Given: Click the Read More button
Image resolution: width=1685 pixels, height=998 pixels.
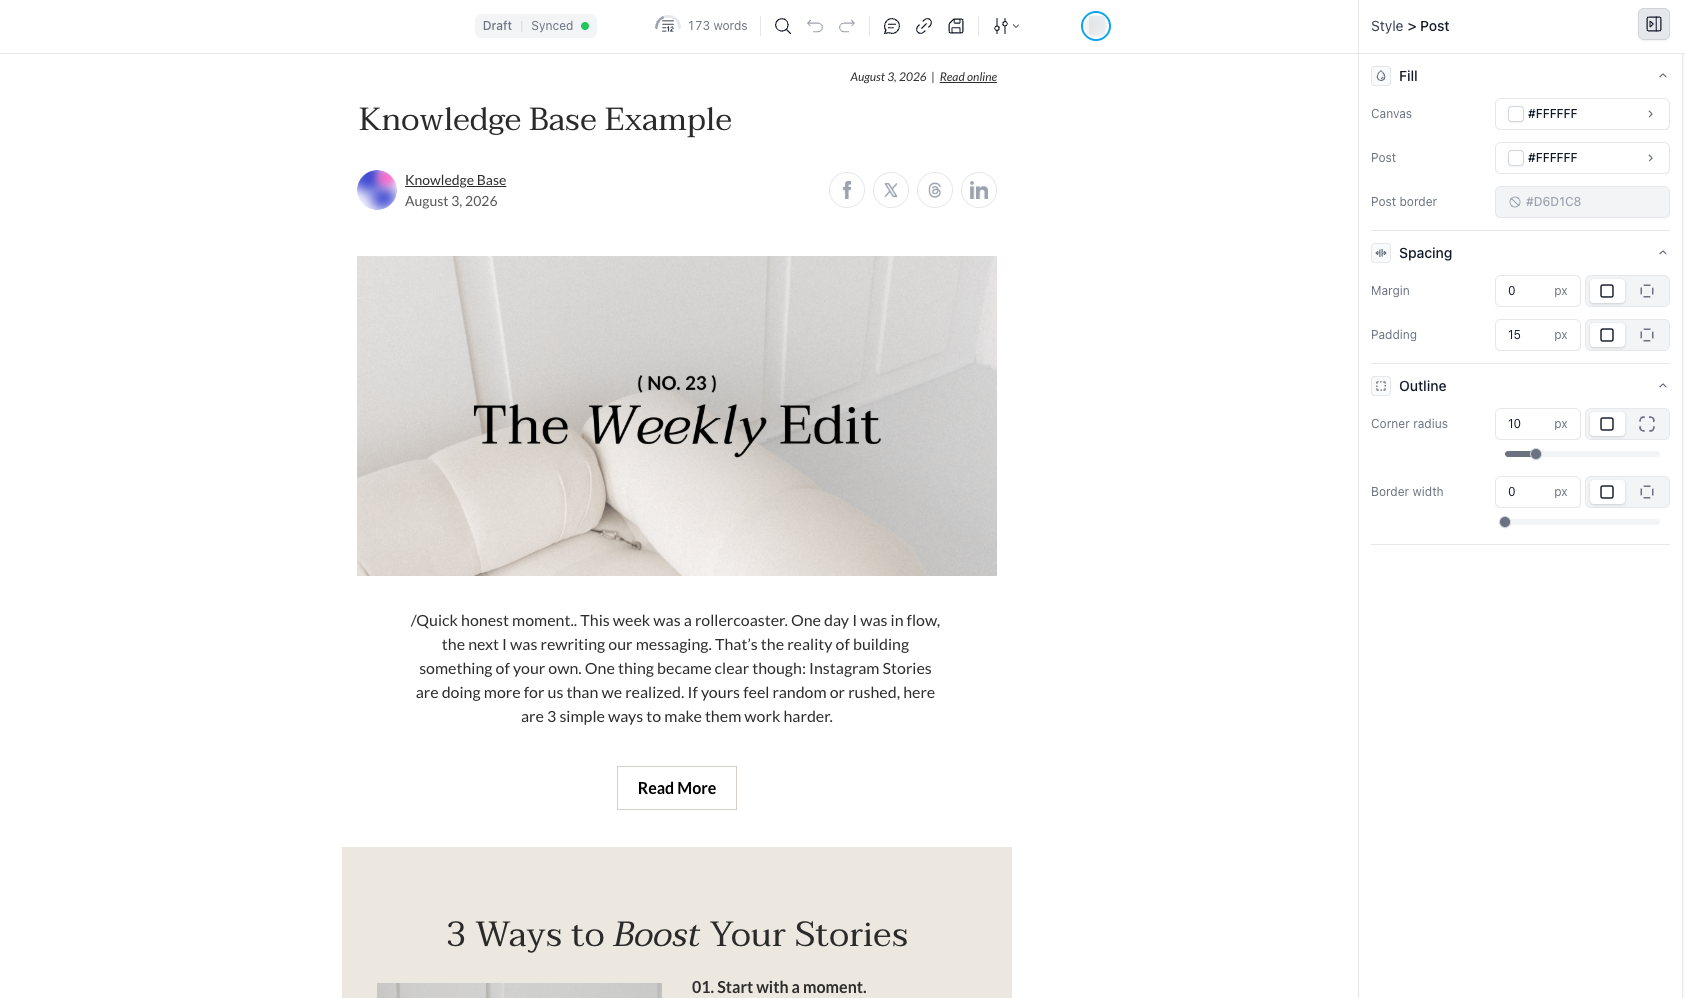Looking at the screenshot, I should pyautogui.click(x=677, y=788).
